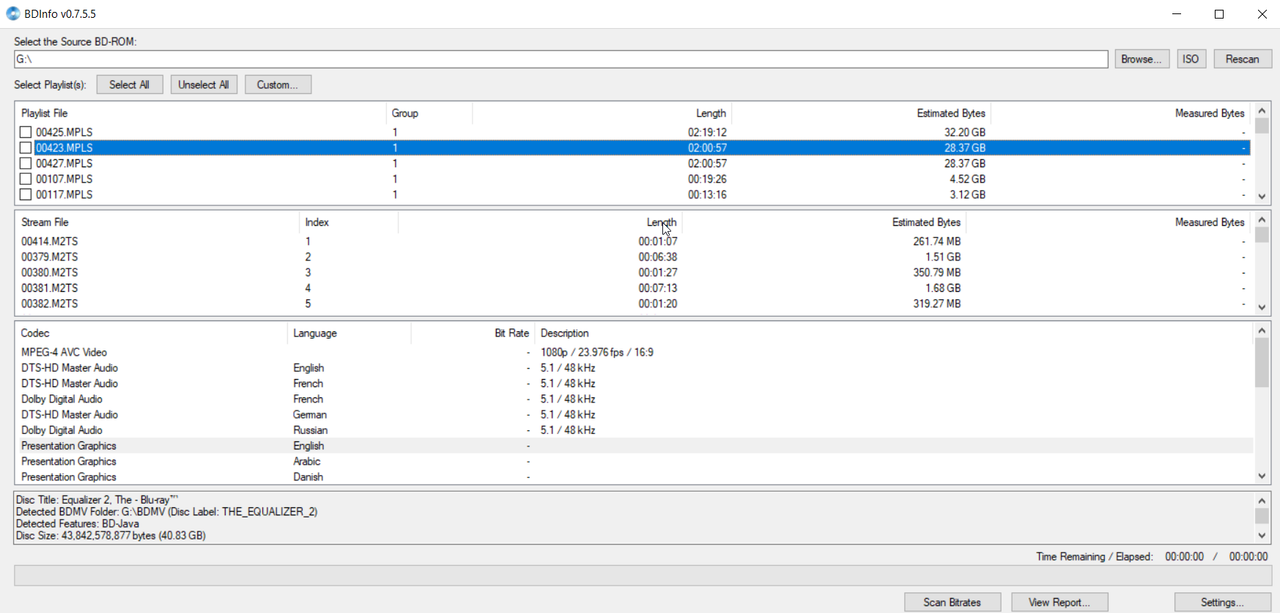Select stream file 00381.M2TS
Viewport: 1280px width, 613px height.
634,288
